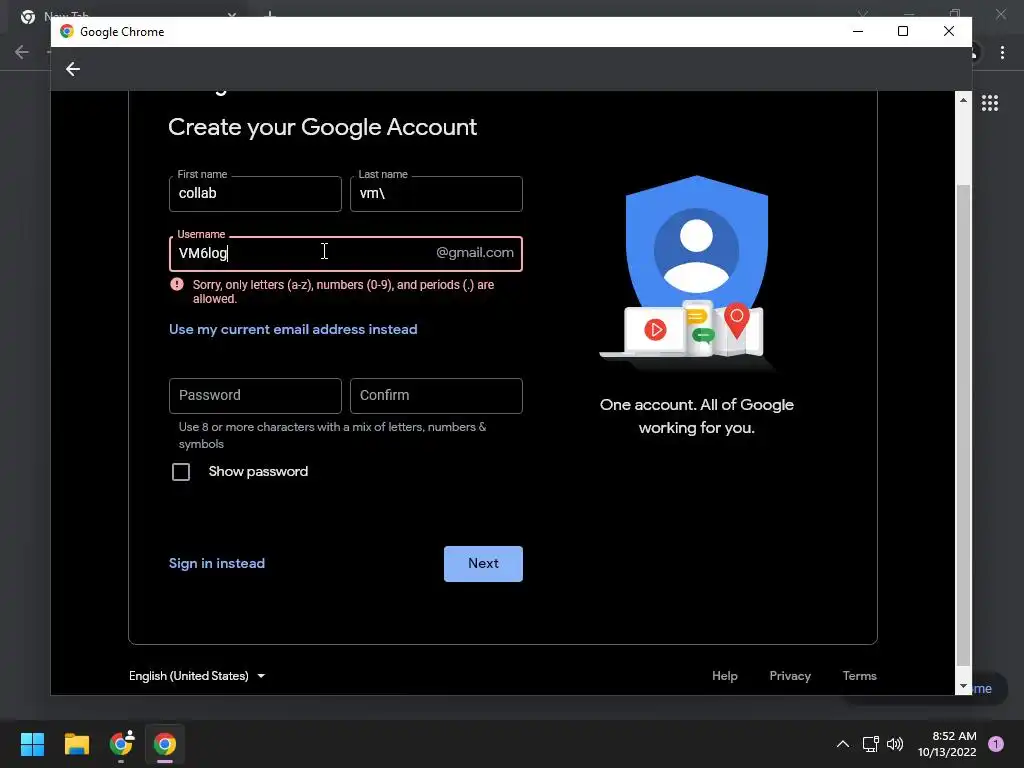Screen dimensions: 1024x768
Task: Open Google apps grid icon in background window
Action: (989, 103)
